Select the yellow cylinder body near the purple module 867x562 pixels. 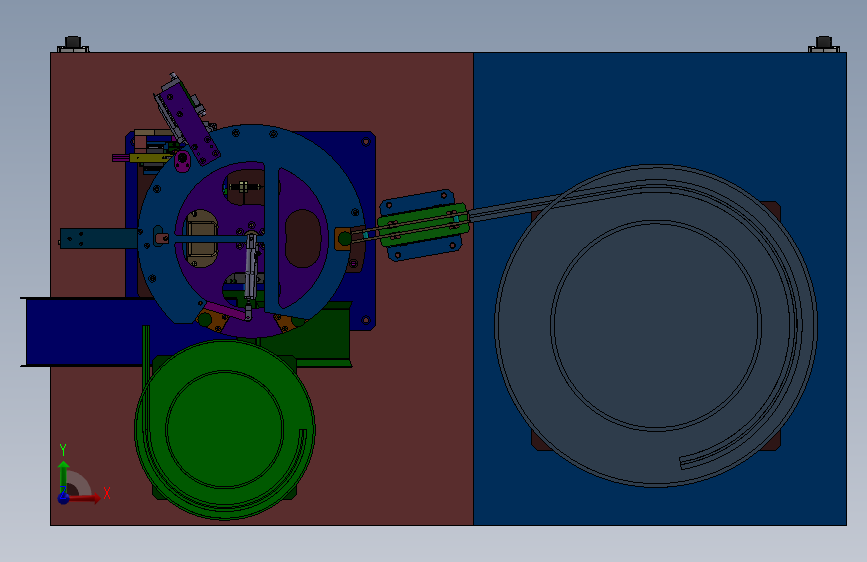coord(148,158)
